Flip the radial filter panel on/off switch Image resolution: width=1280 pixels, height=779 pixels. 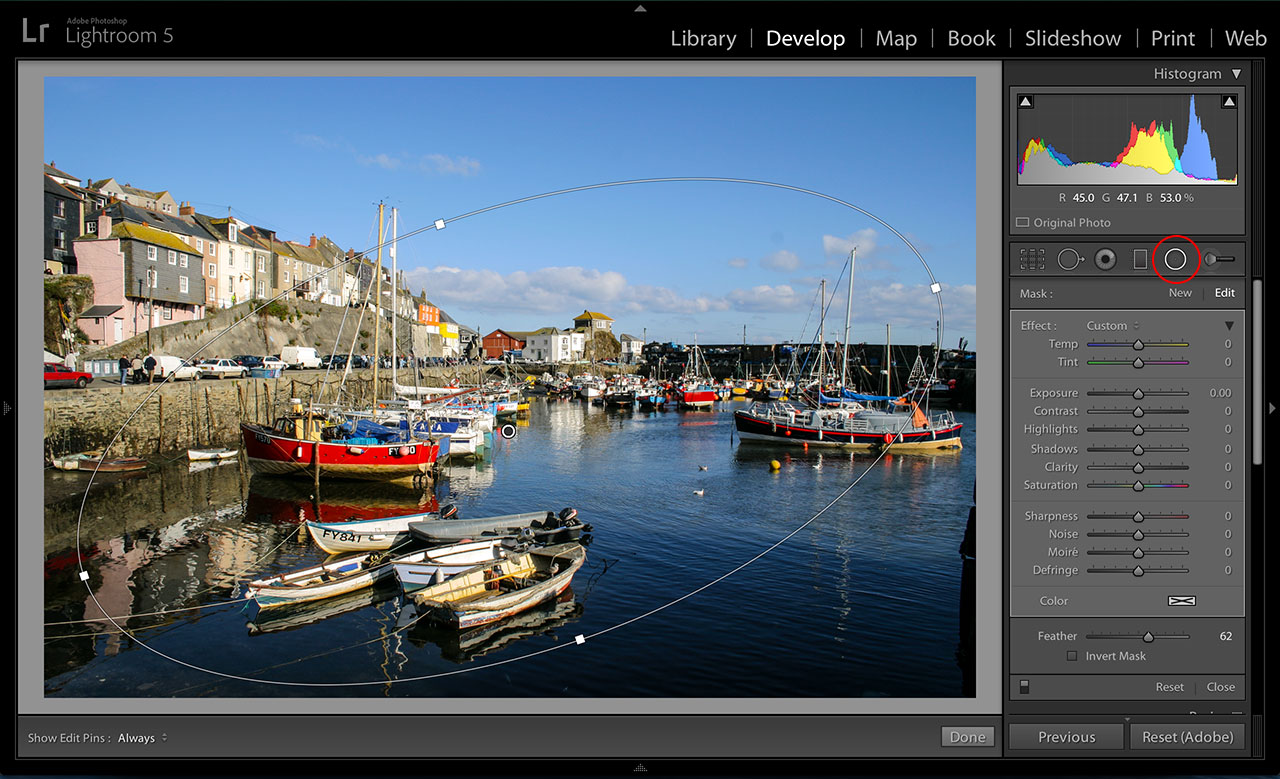pos(1024,687)
